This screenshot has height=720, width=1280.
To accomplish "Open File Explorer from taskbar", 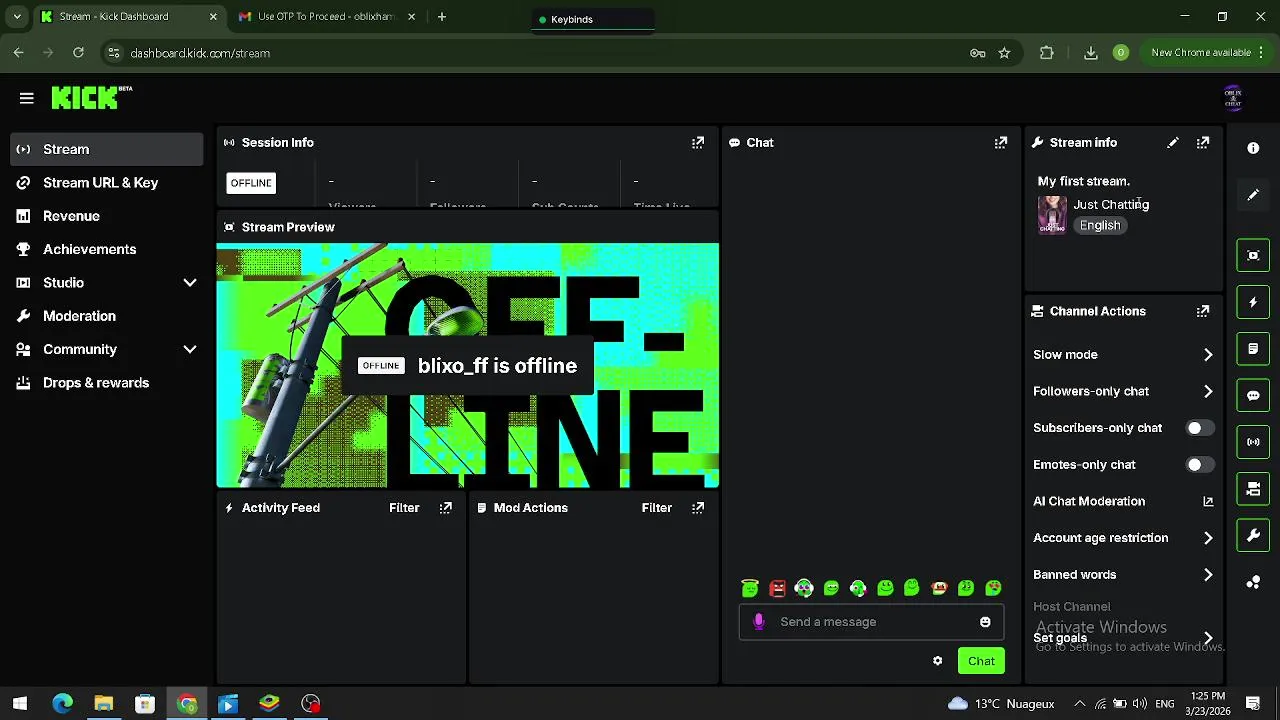I will tap(104, 704).
